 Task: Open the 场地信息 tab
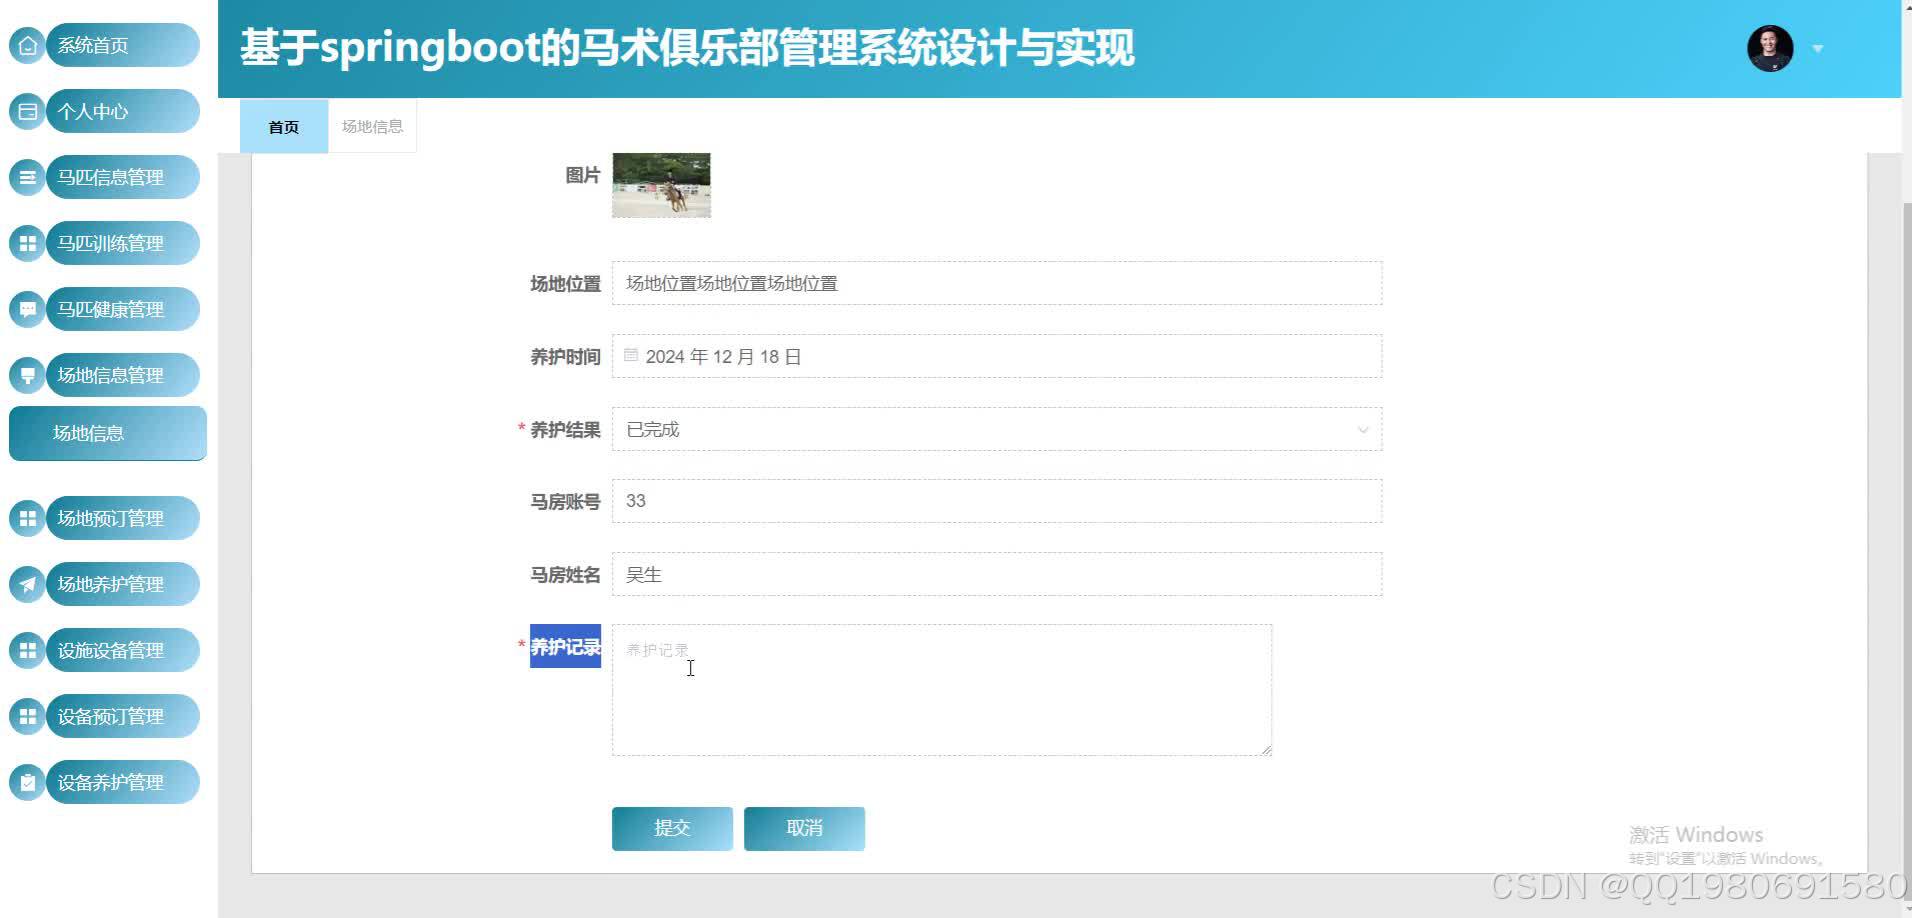coord(371,126)
